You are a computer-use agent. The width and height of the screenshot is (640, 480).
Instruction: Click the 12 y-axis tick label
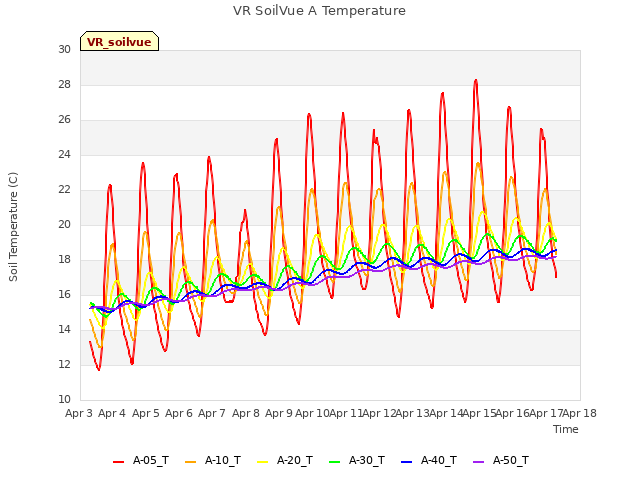(x=64, y=364)
